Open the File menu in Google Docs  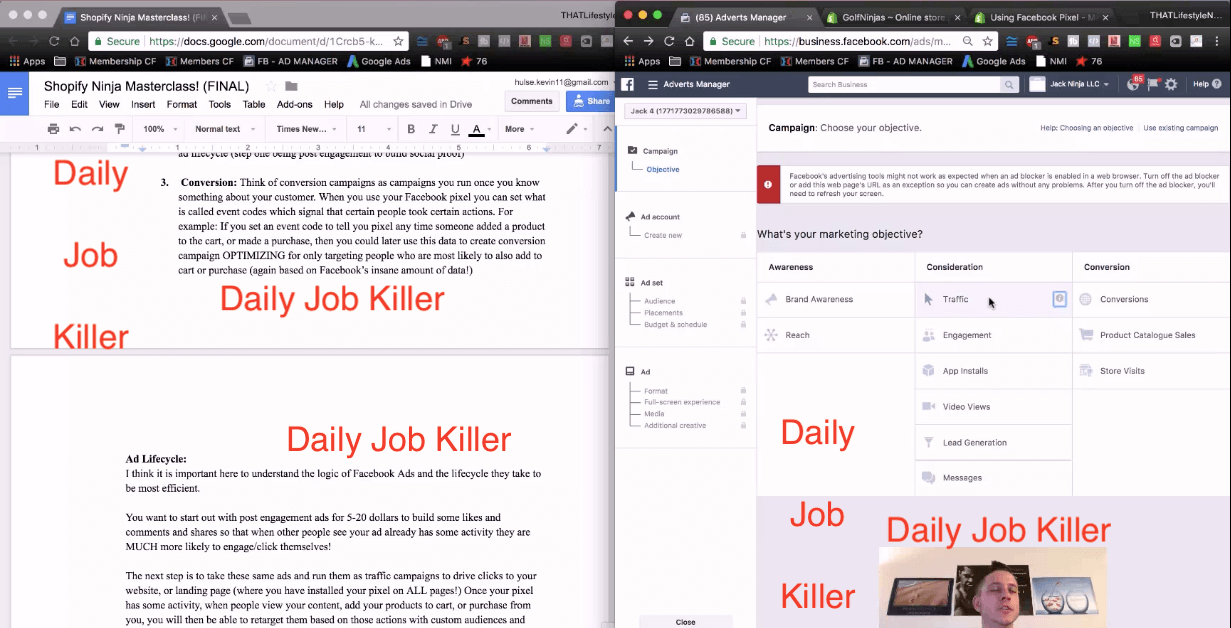pyautogui.click(x=51, y=104)
